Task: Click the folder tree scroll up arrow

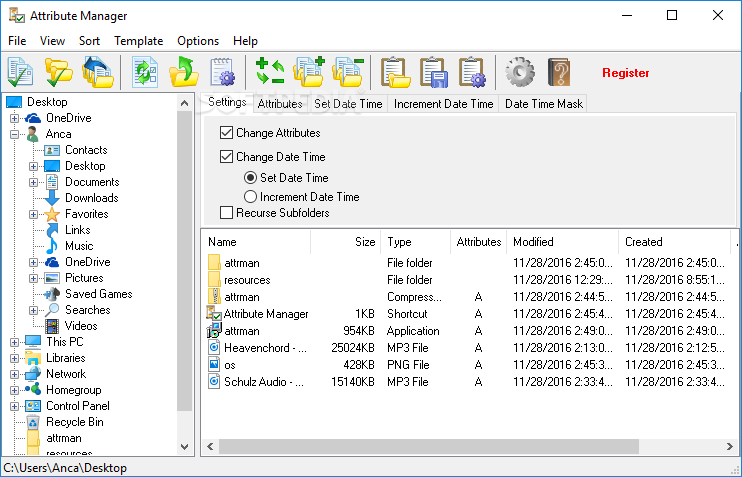Action: (x=185, y=103)
